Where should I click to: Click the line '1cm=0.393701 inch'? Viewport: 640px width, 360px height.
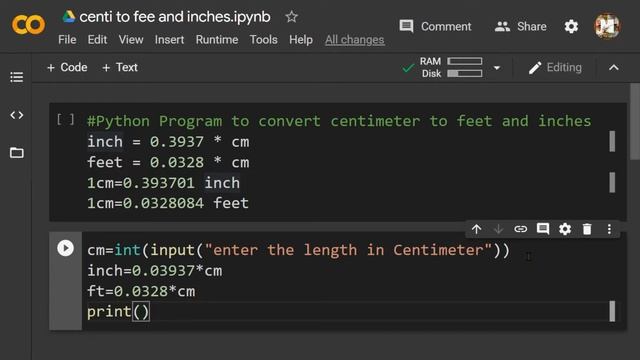163,183
